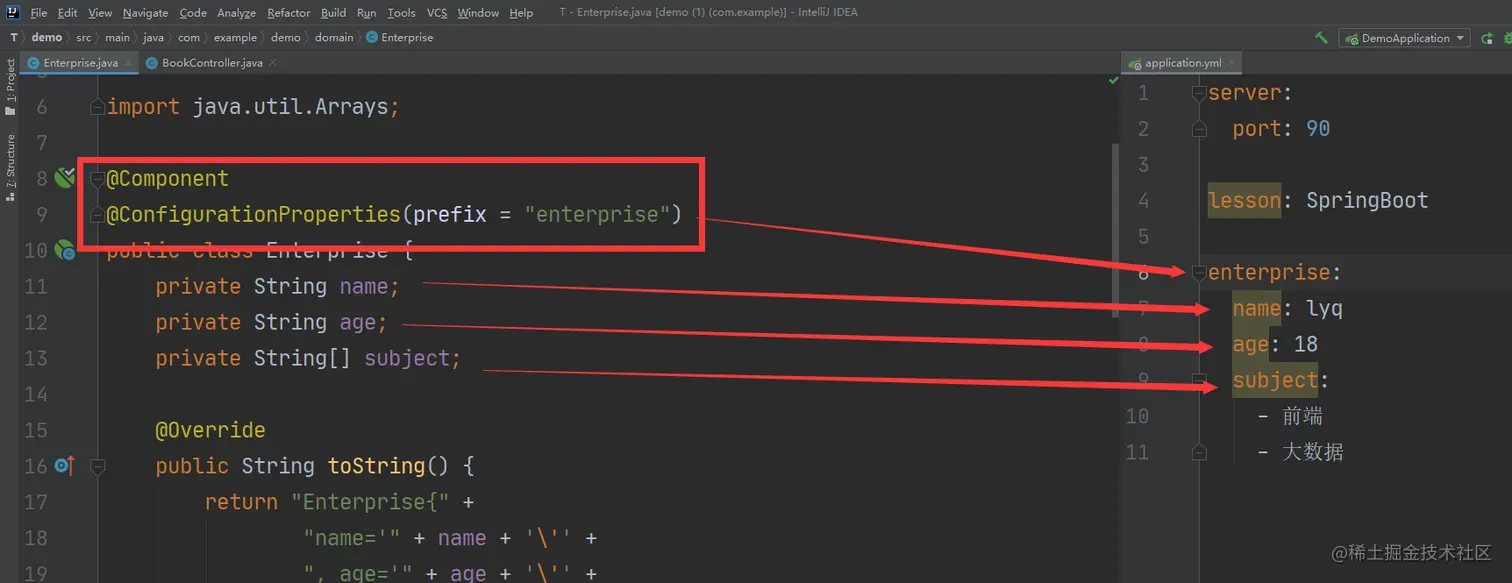Click the fold end marker on yml line 2
This screenshot has height=583, width=1512.
coord(1199,129)
